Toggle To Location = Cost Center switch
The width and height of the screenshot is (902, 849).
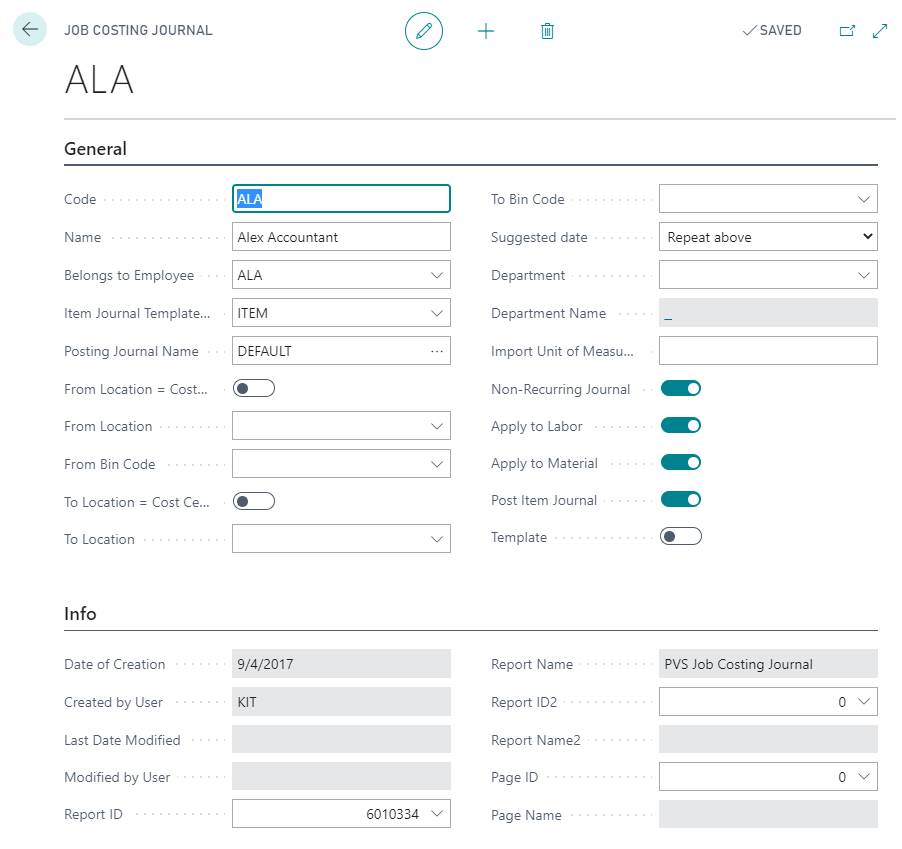pyautogui.click(x=254, y=502)
